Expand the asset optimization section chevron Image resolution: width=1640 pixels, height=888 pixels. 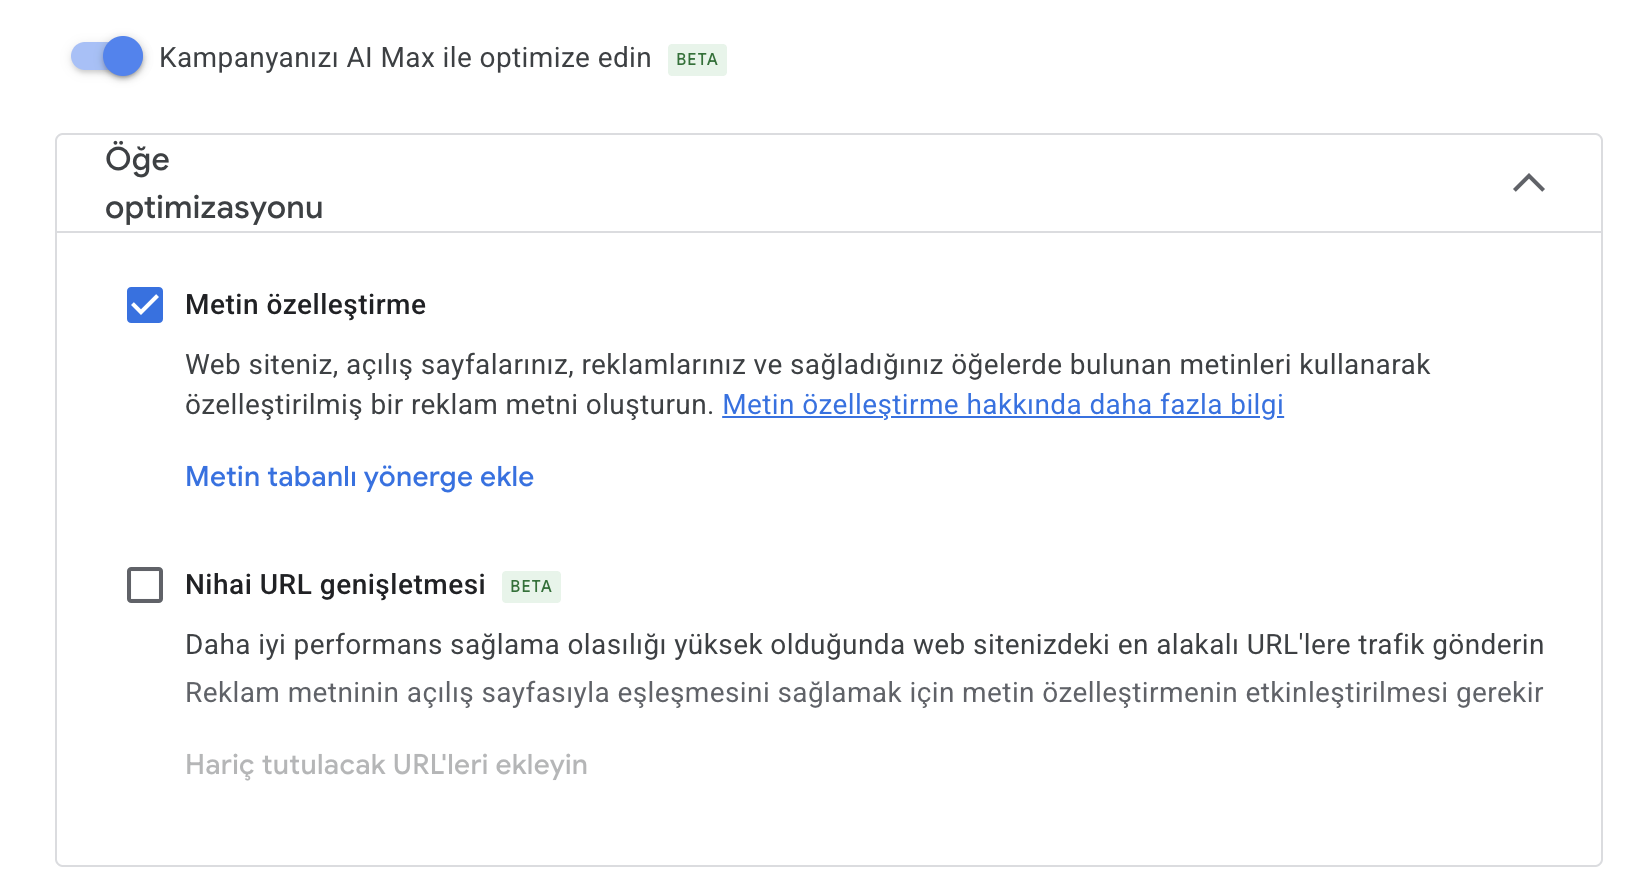pyautogui.click(x=1529, y=184)
